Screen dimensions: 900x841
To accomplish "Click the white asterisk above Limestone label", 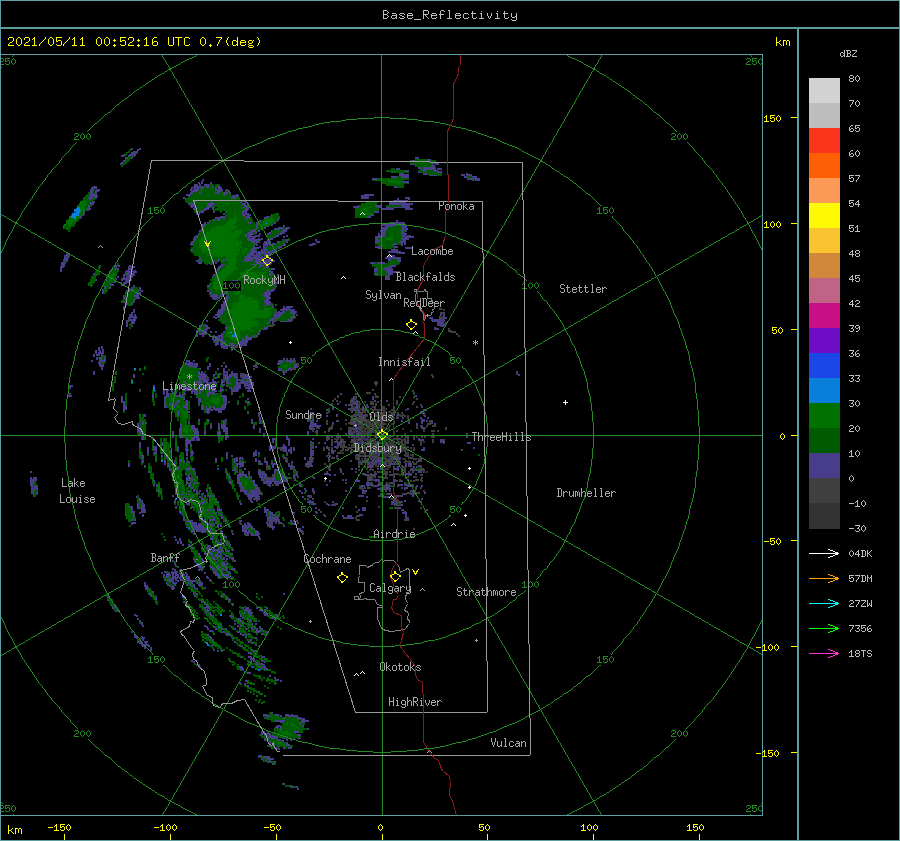I will click(189, 377).
